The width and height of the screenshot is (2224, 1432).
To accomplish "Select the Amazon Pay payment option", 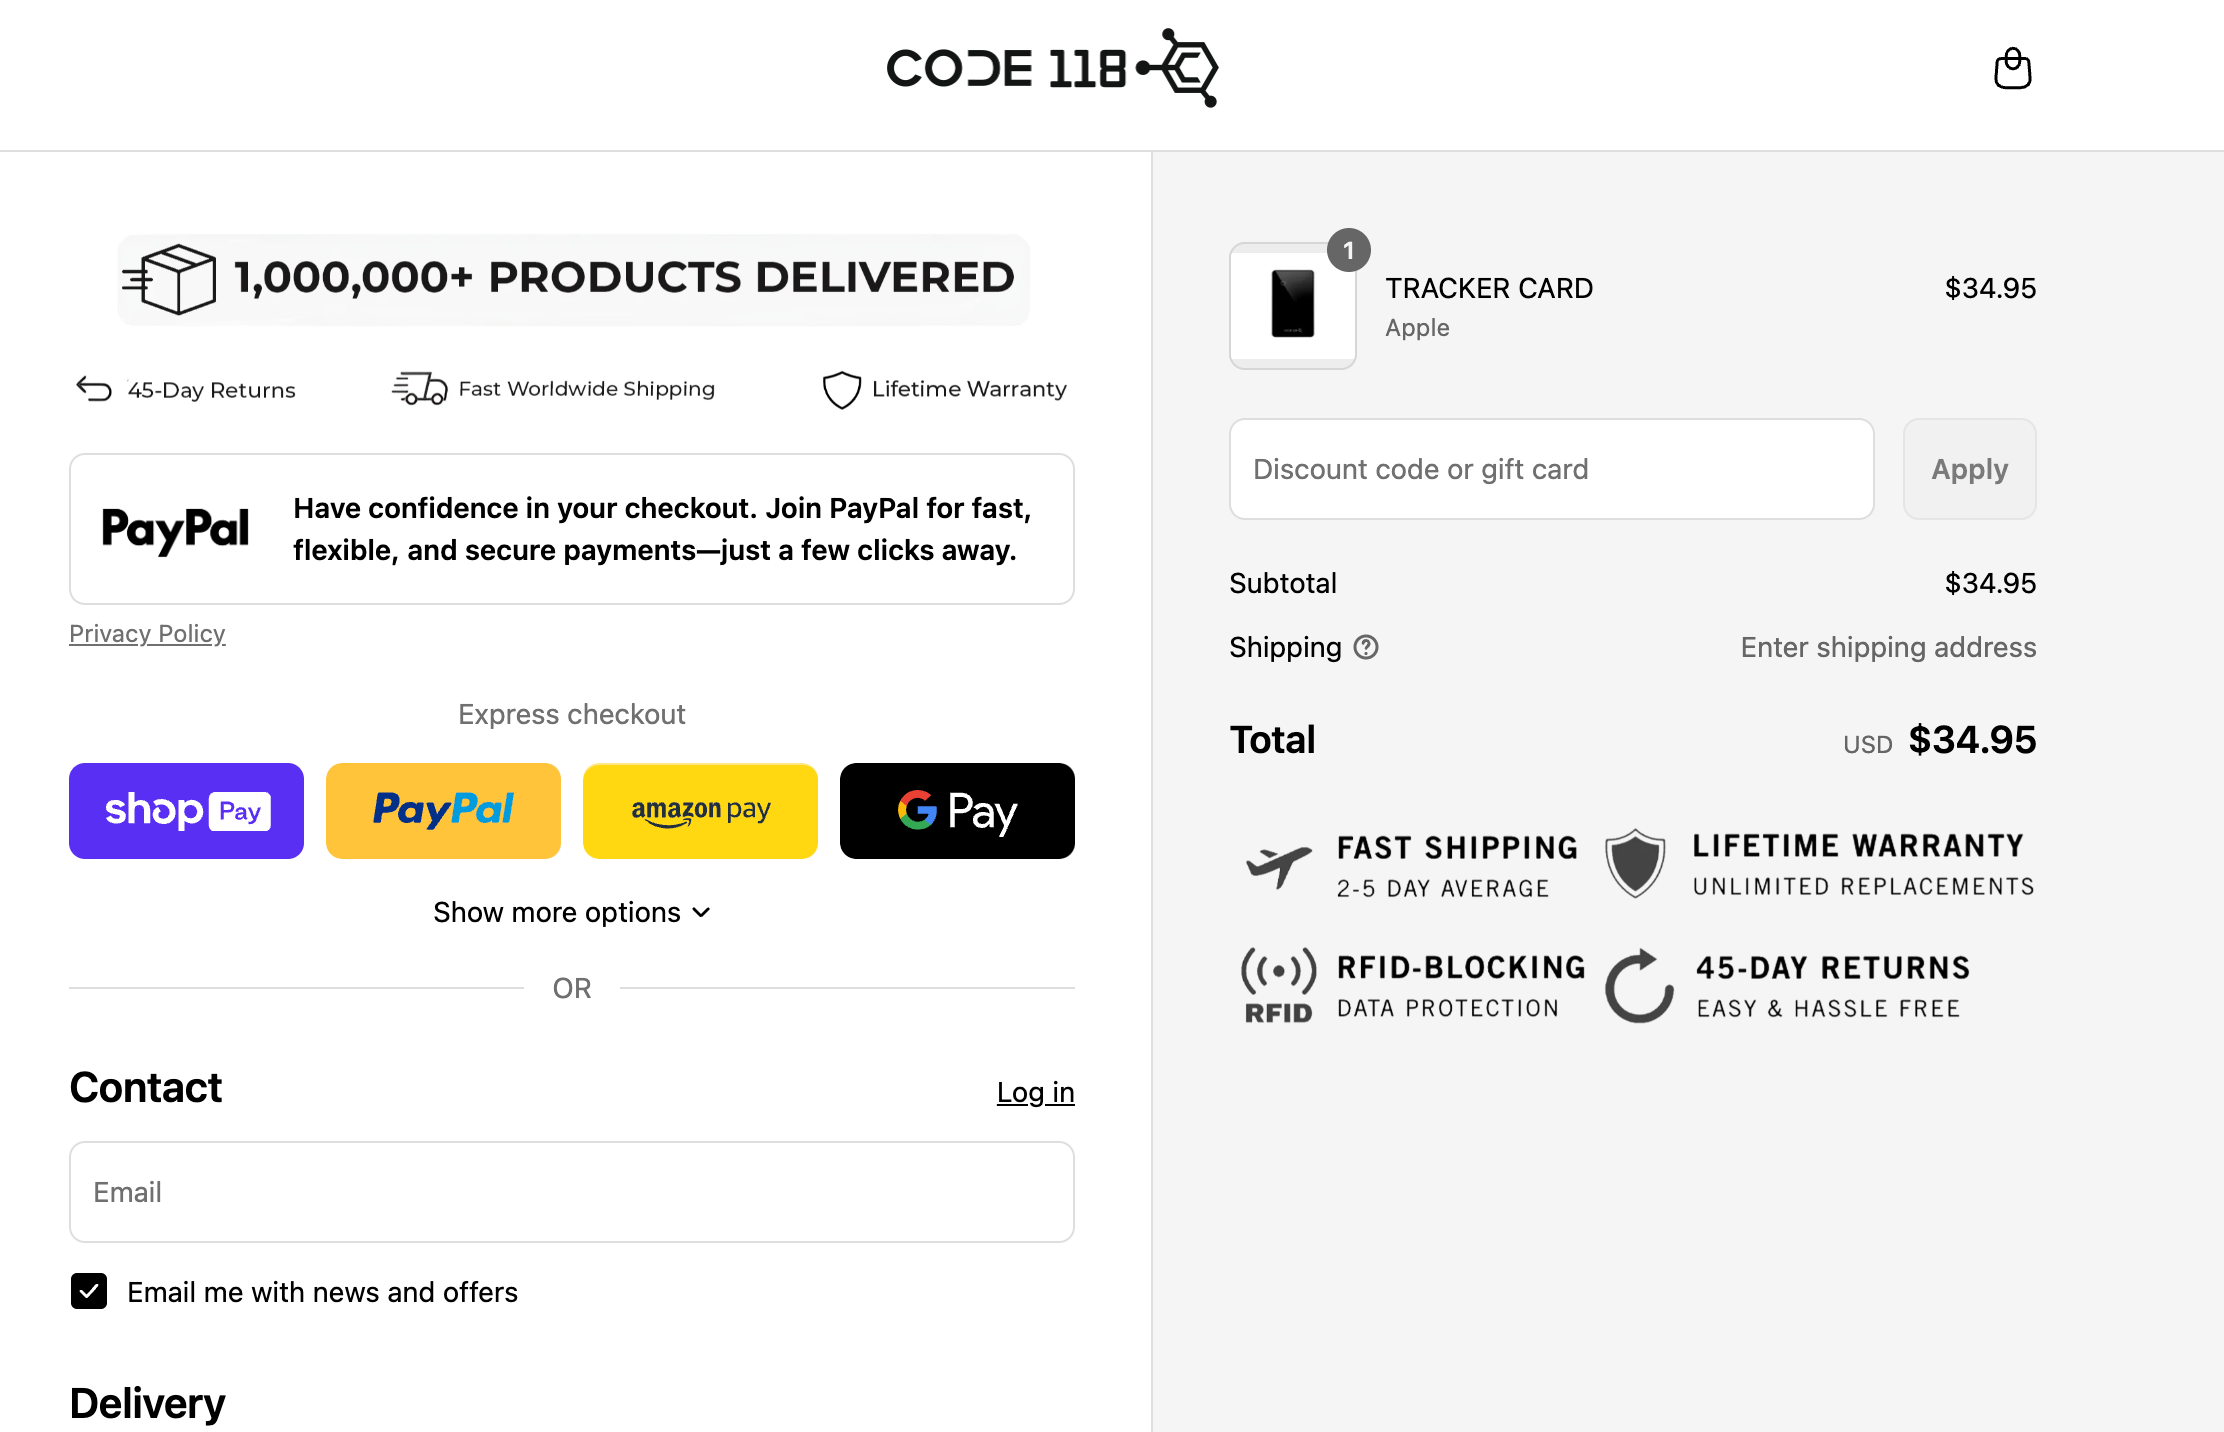I will click(699, 811).
